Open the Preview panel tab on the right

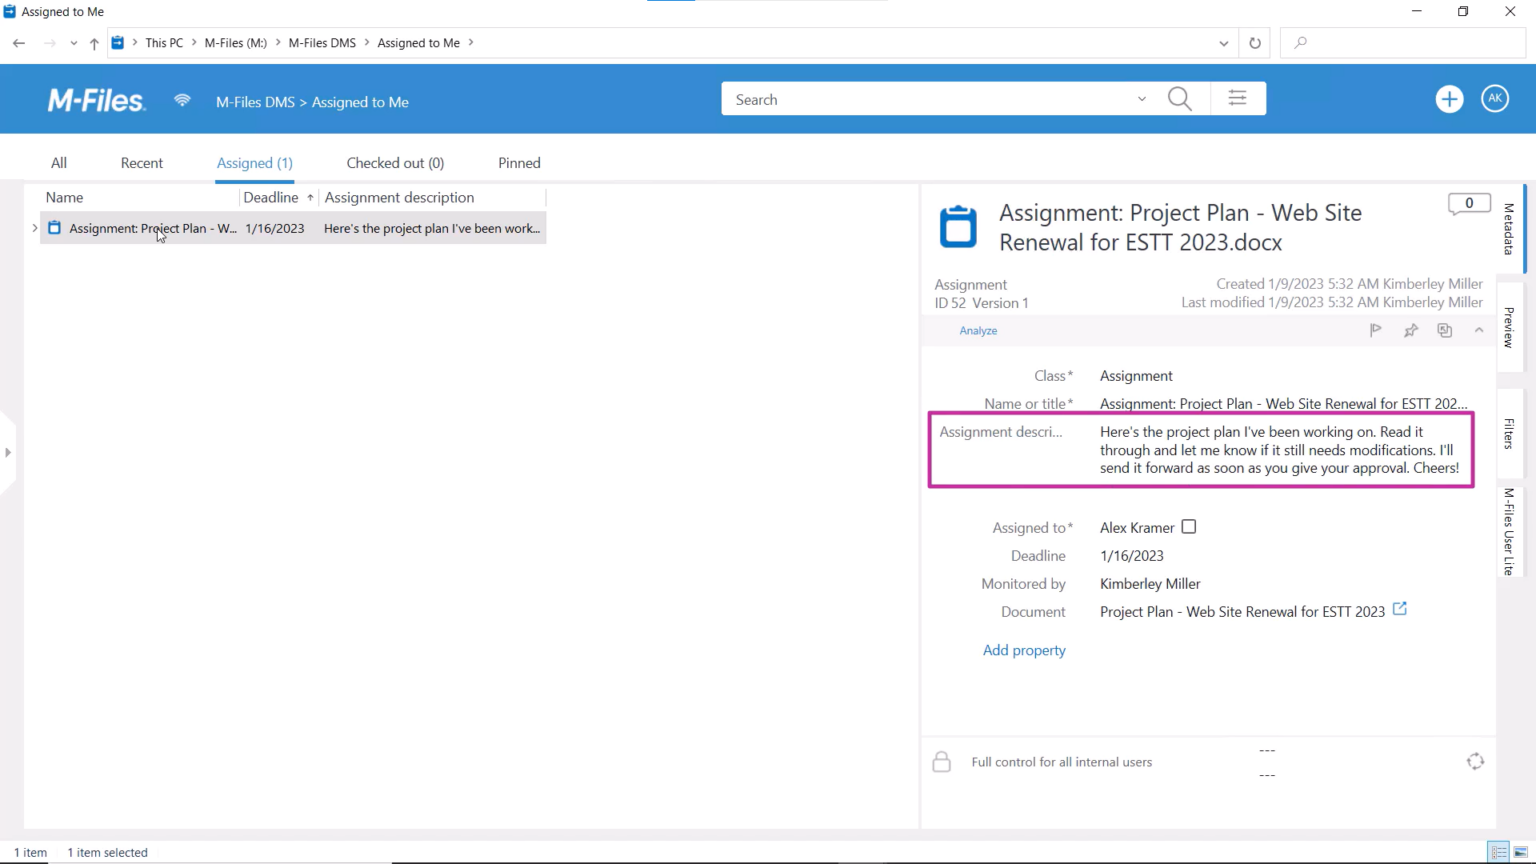pos(1509,325)
